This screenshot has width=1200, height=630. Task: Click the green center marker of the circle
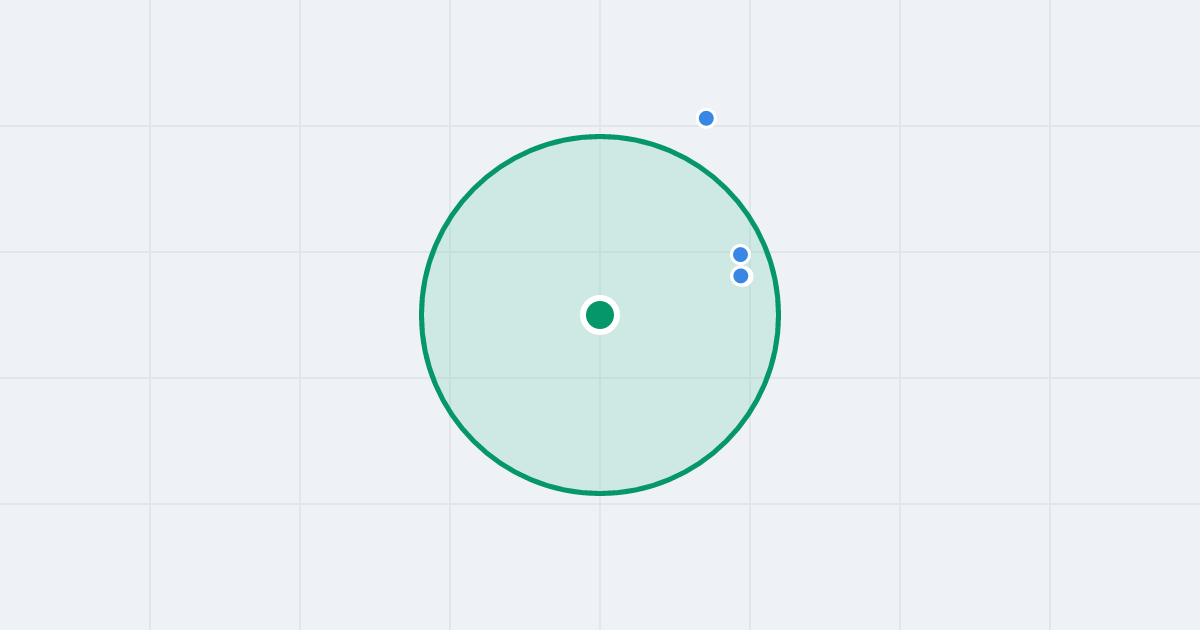coord(600,315)
